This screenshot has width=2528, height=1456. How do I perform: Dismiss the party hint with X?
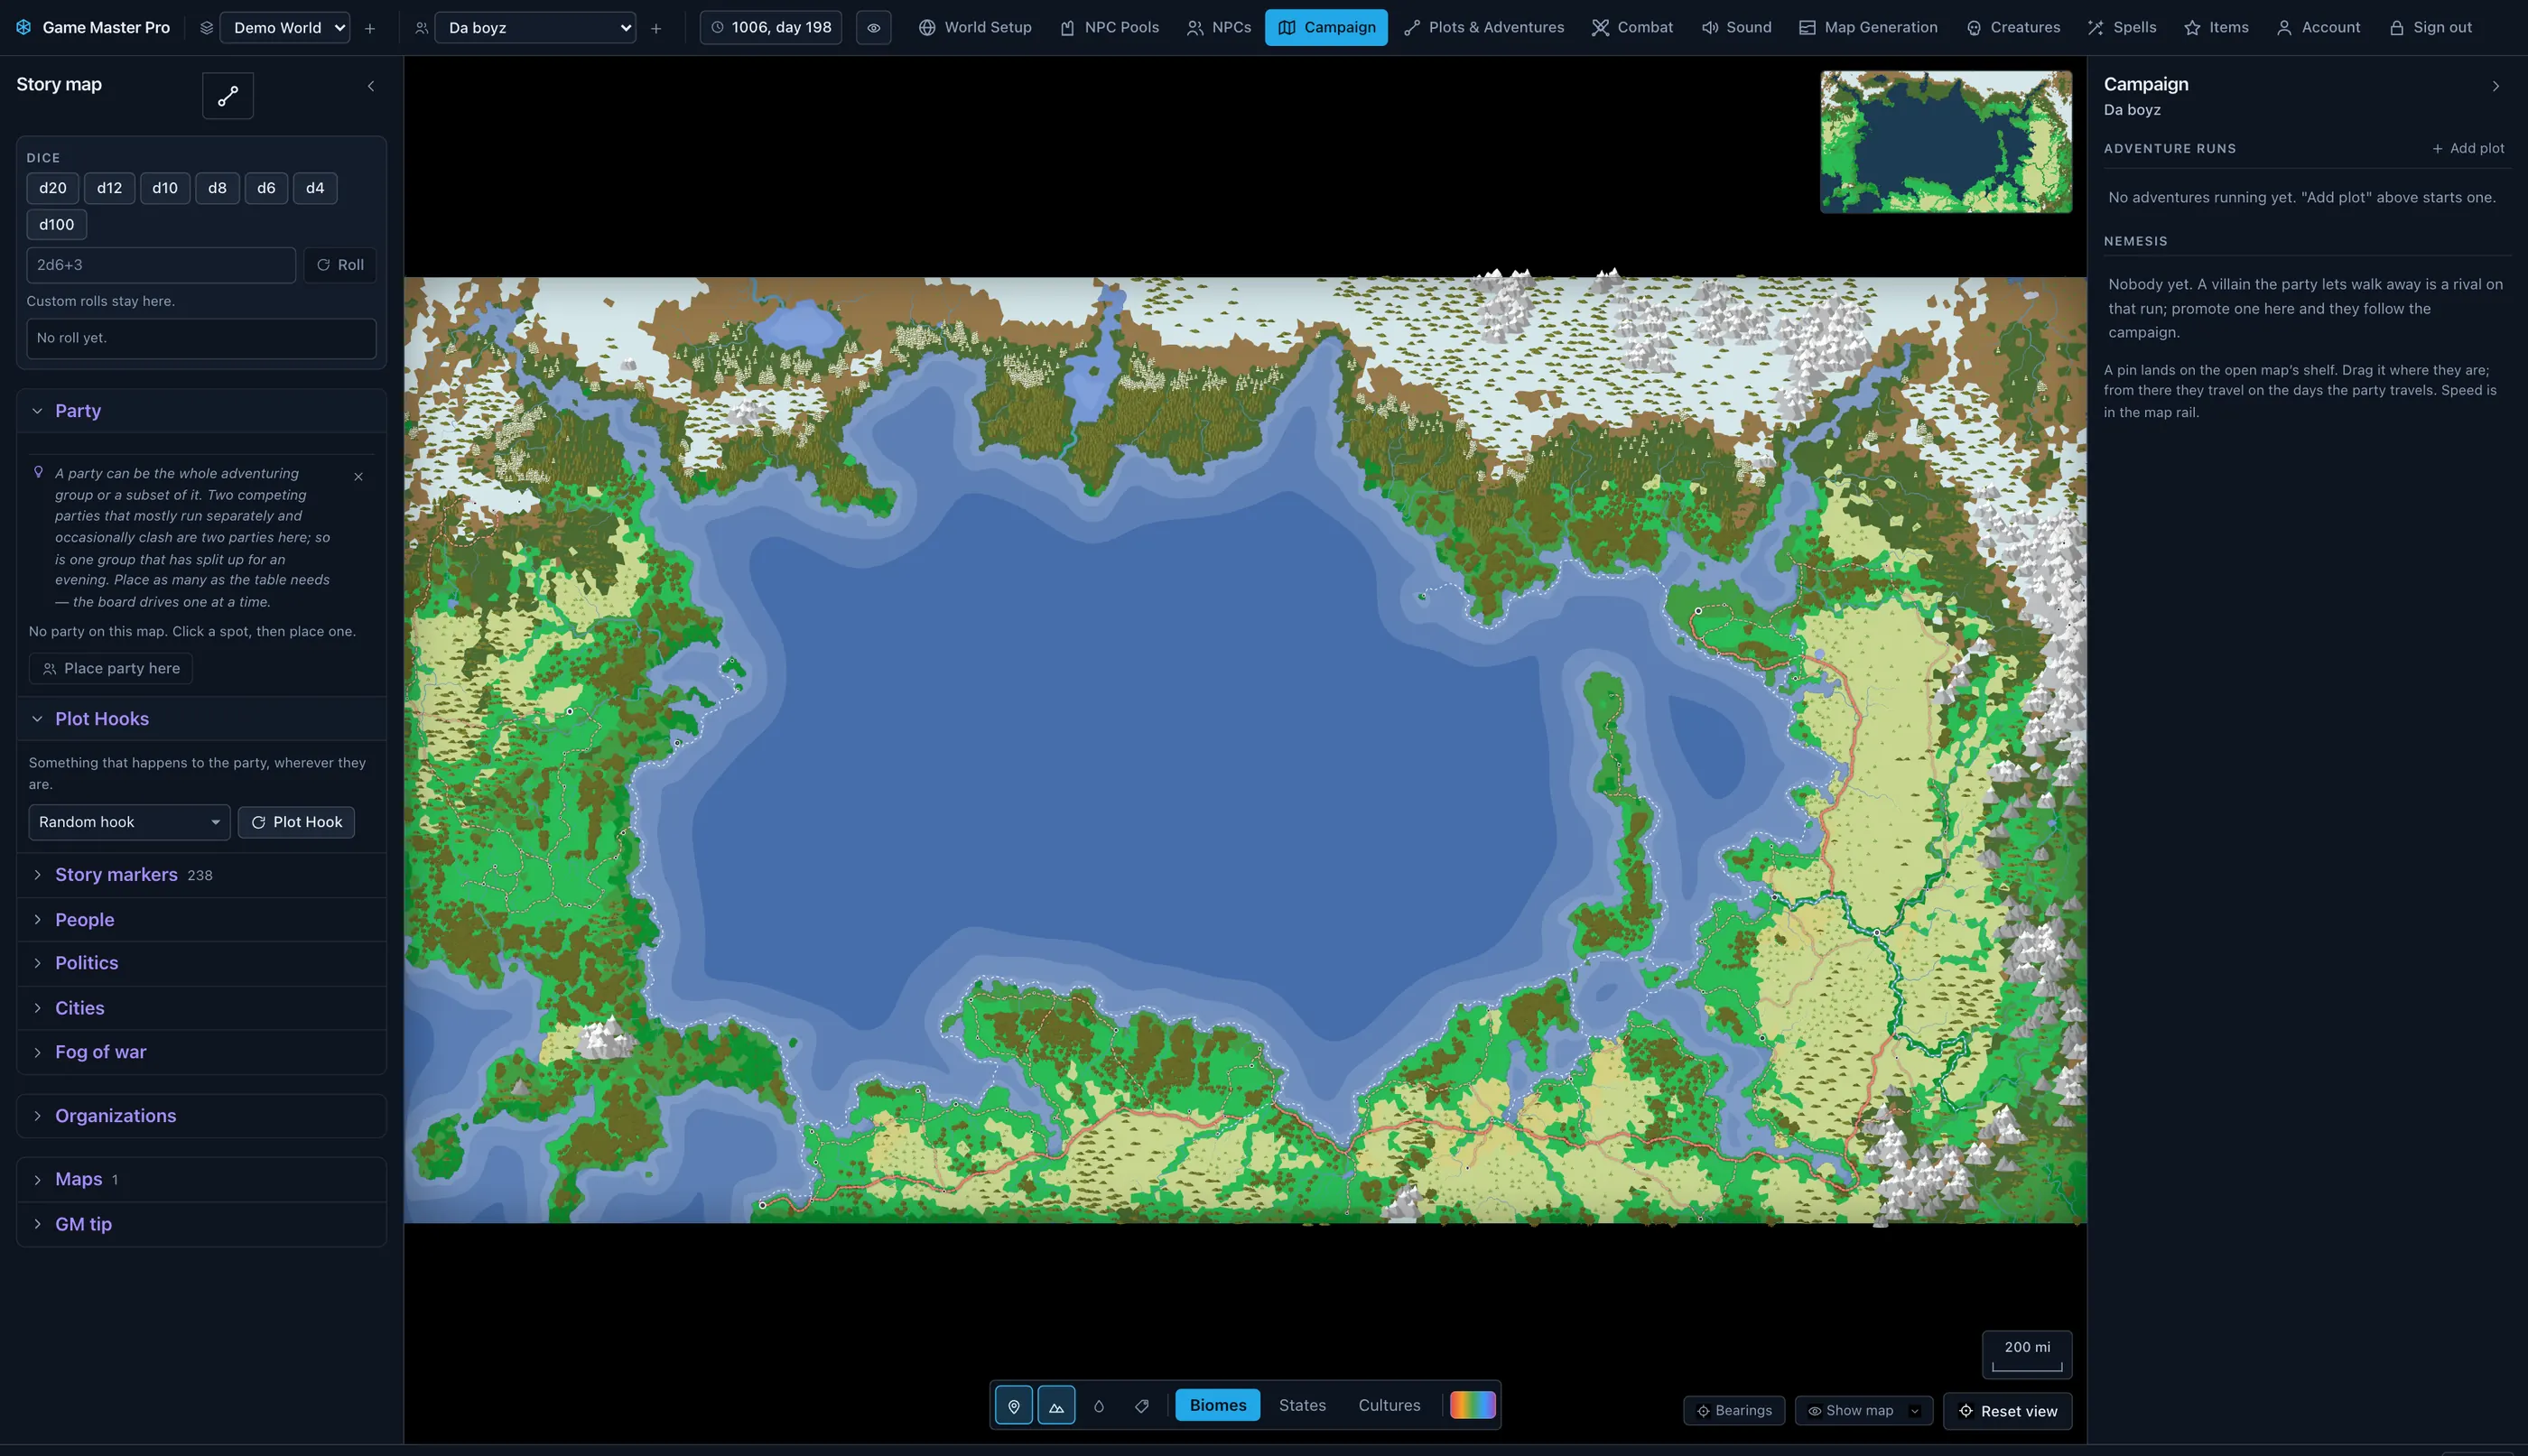pyautogui.click(x=358, y=477)
